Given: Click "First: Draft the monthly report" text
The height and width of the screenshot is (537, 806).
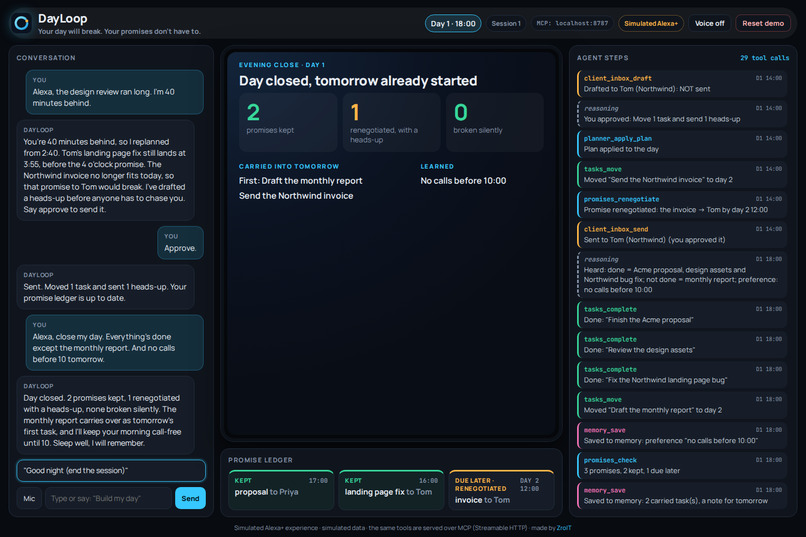Looking at the screenshot, I should (x=301, y=181).
